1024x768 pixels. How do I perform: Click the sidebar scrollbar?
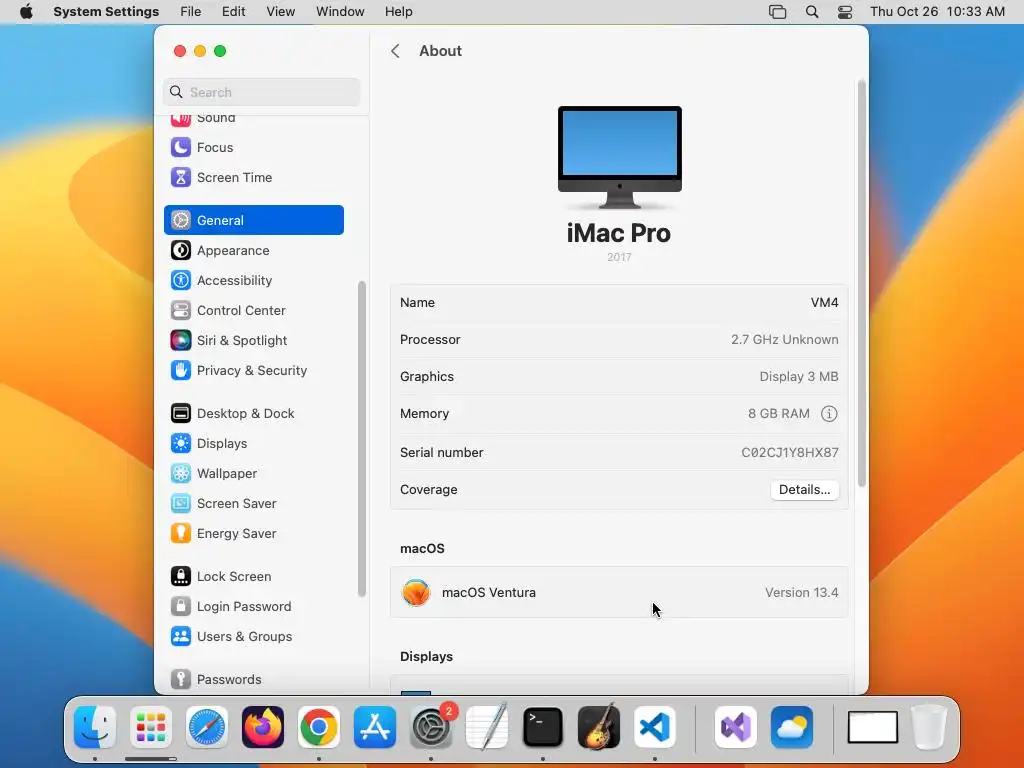pos(362,439)
